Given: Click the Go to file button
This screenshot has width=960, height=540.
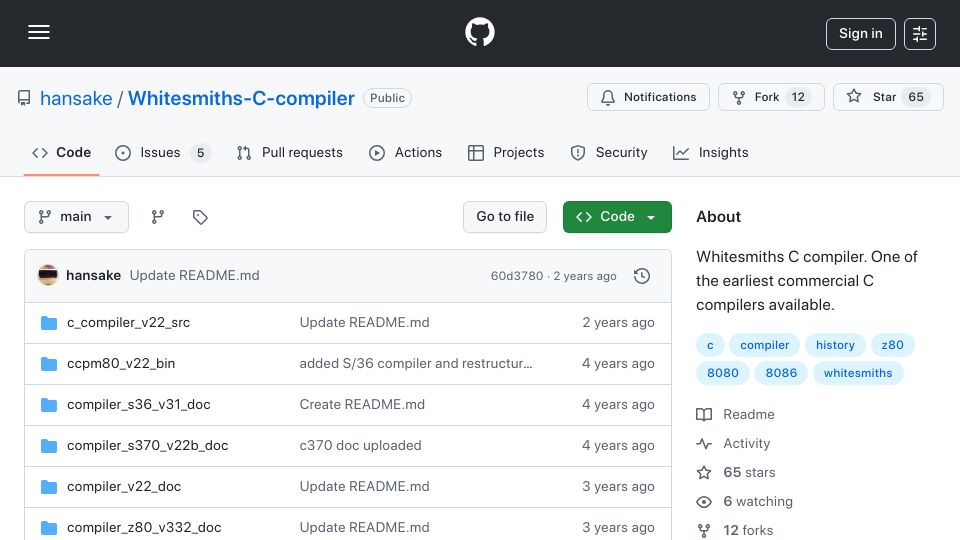Looking at the screenshot, I should [x=505, y=217].
